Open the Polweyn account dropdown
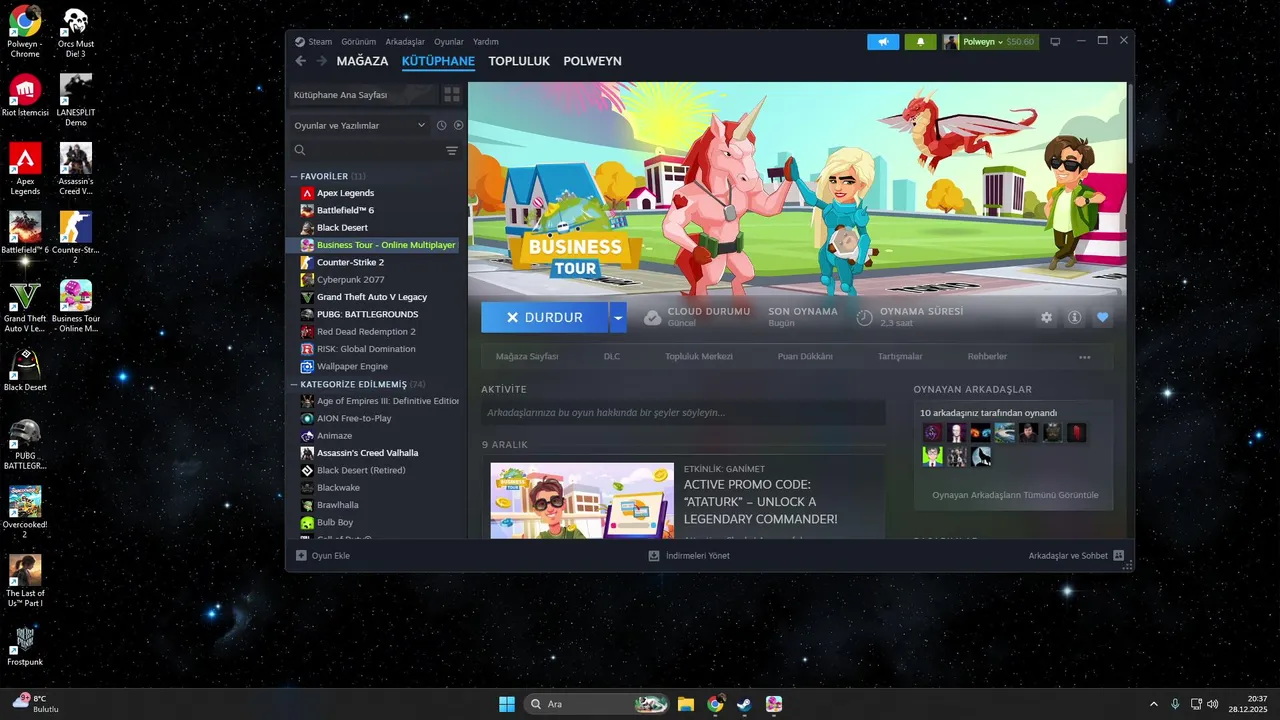The width and height of the screenshot is (1280, 720). pyautogui.click(x=991, y=42)
